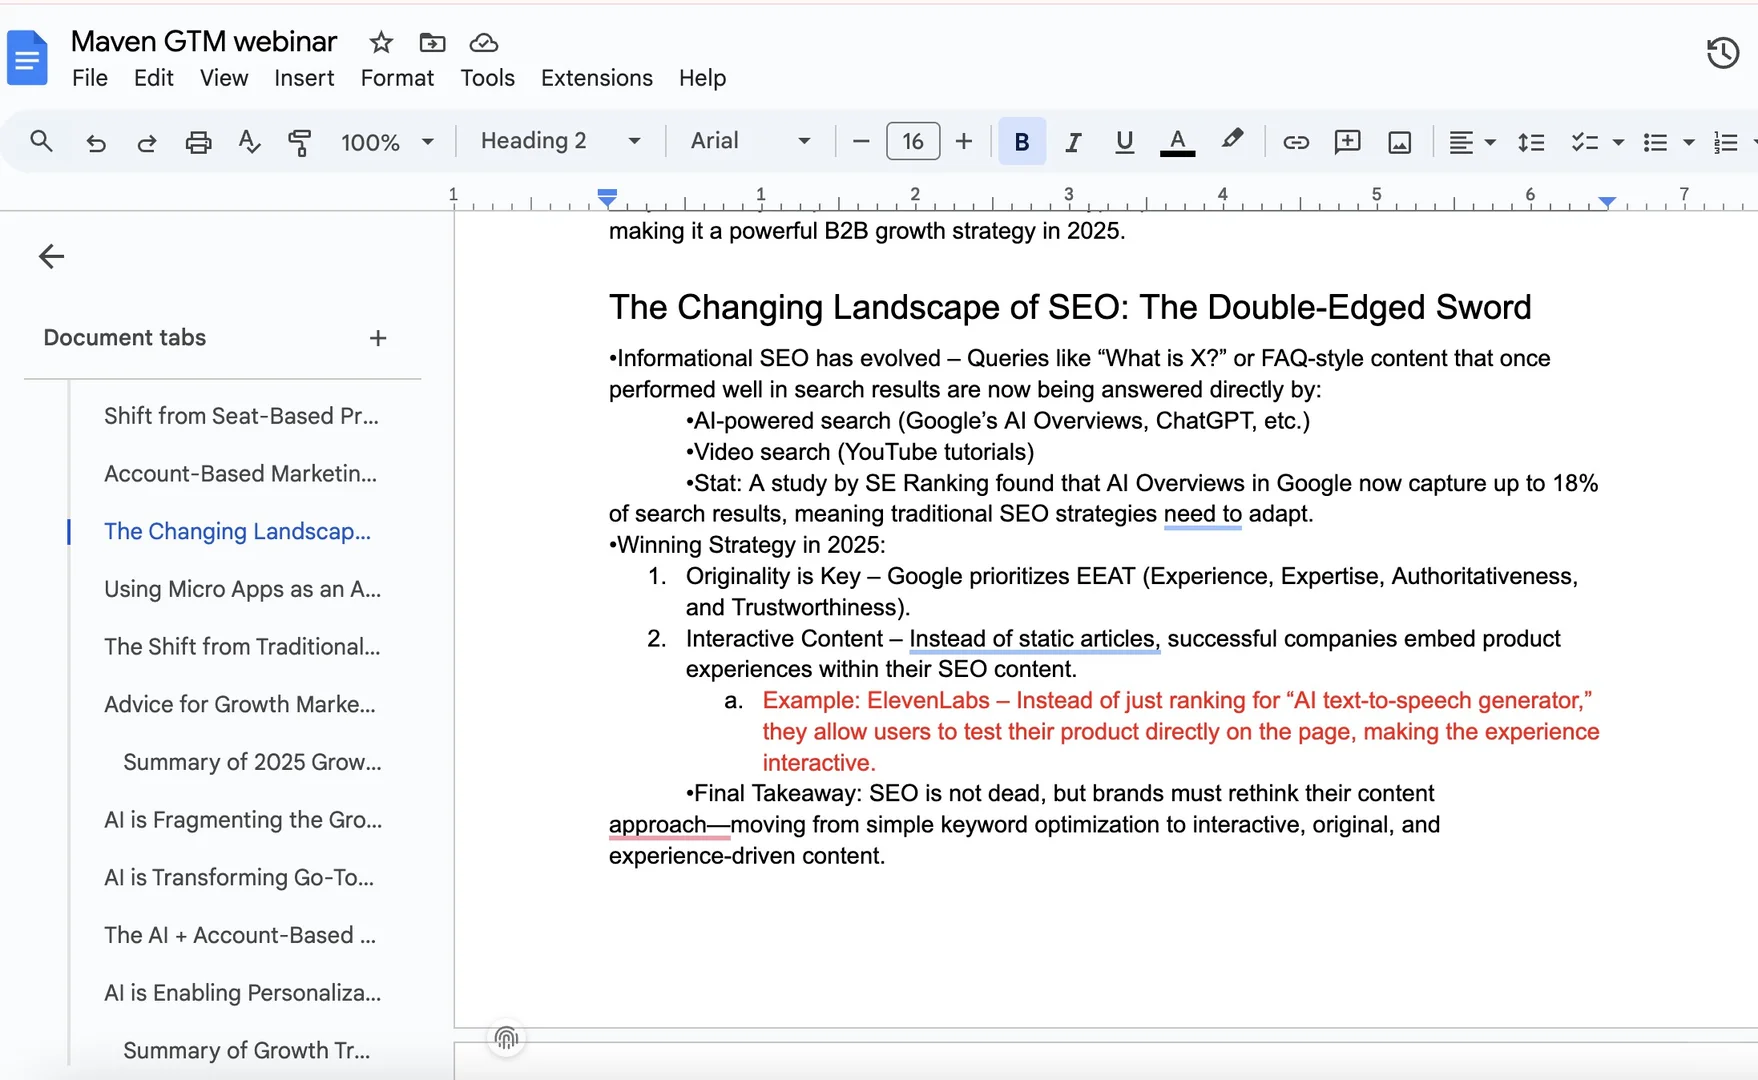Open the Arial font dropdown
Viewport: 1758px width, 1080px height.
click(750, 141)
